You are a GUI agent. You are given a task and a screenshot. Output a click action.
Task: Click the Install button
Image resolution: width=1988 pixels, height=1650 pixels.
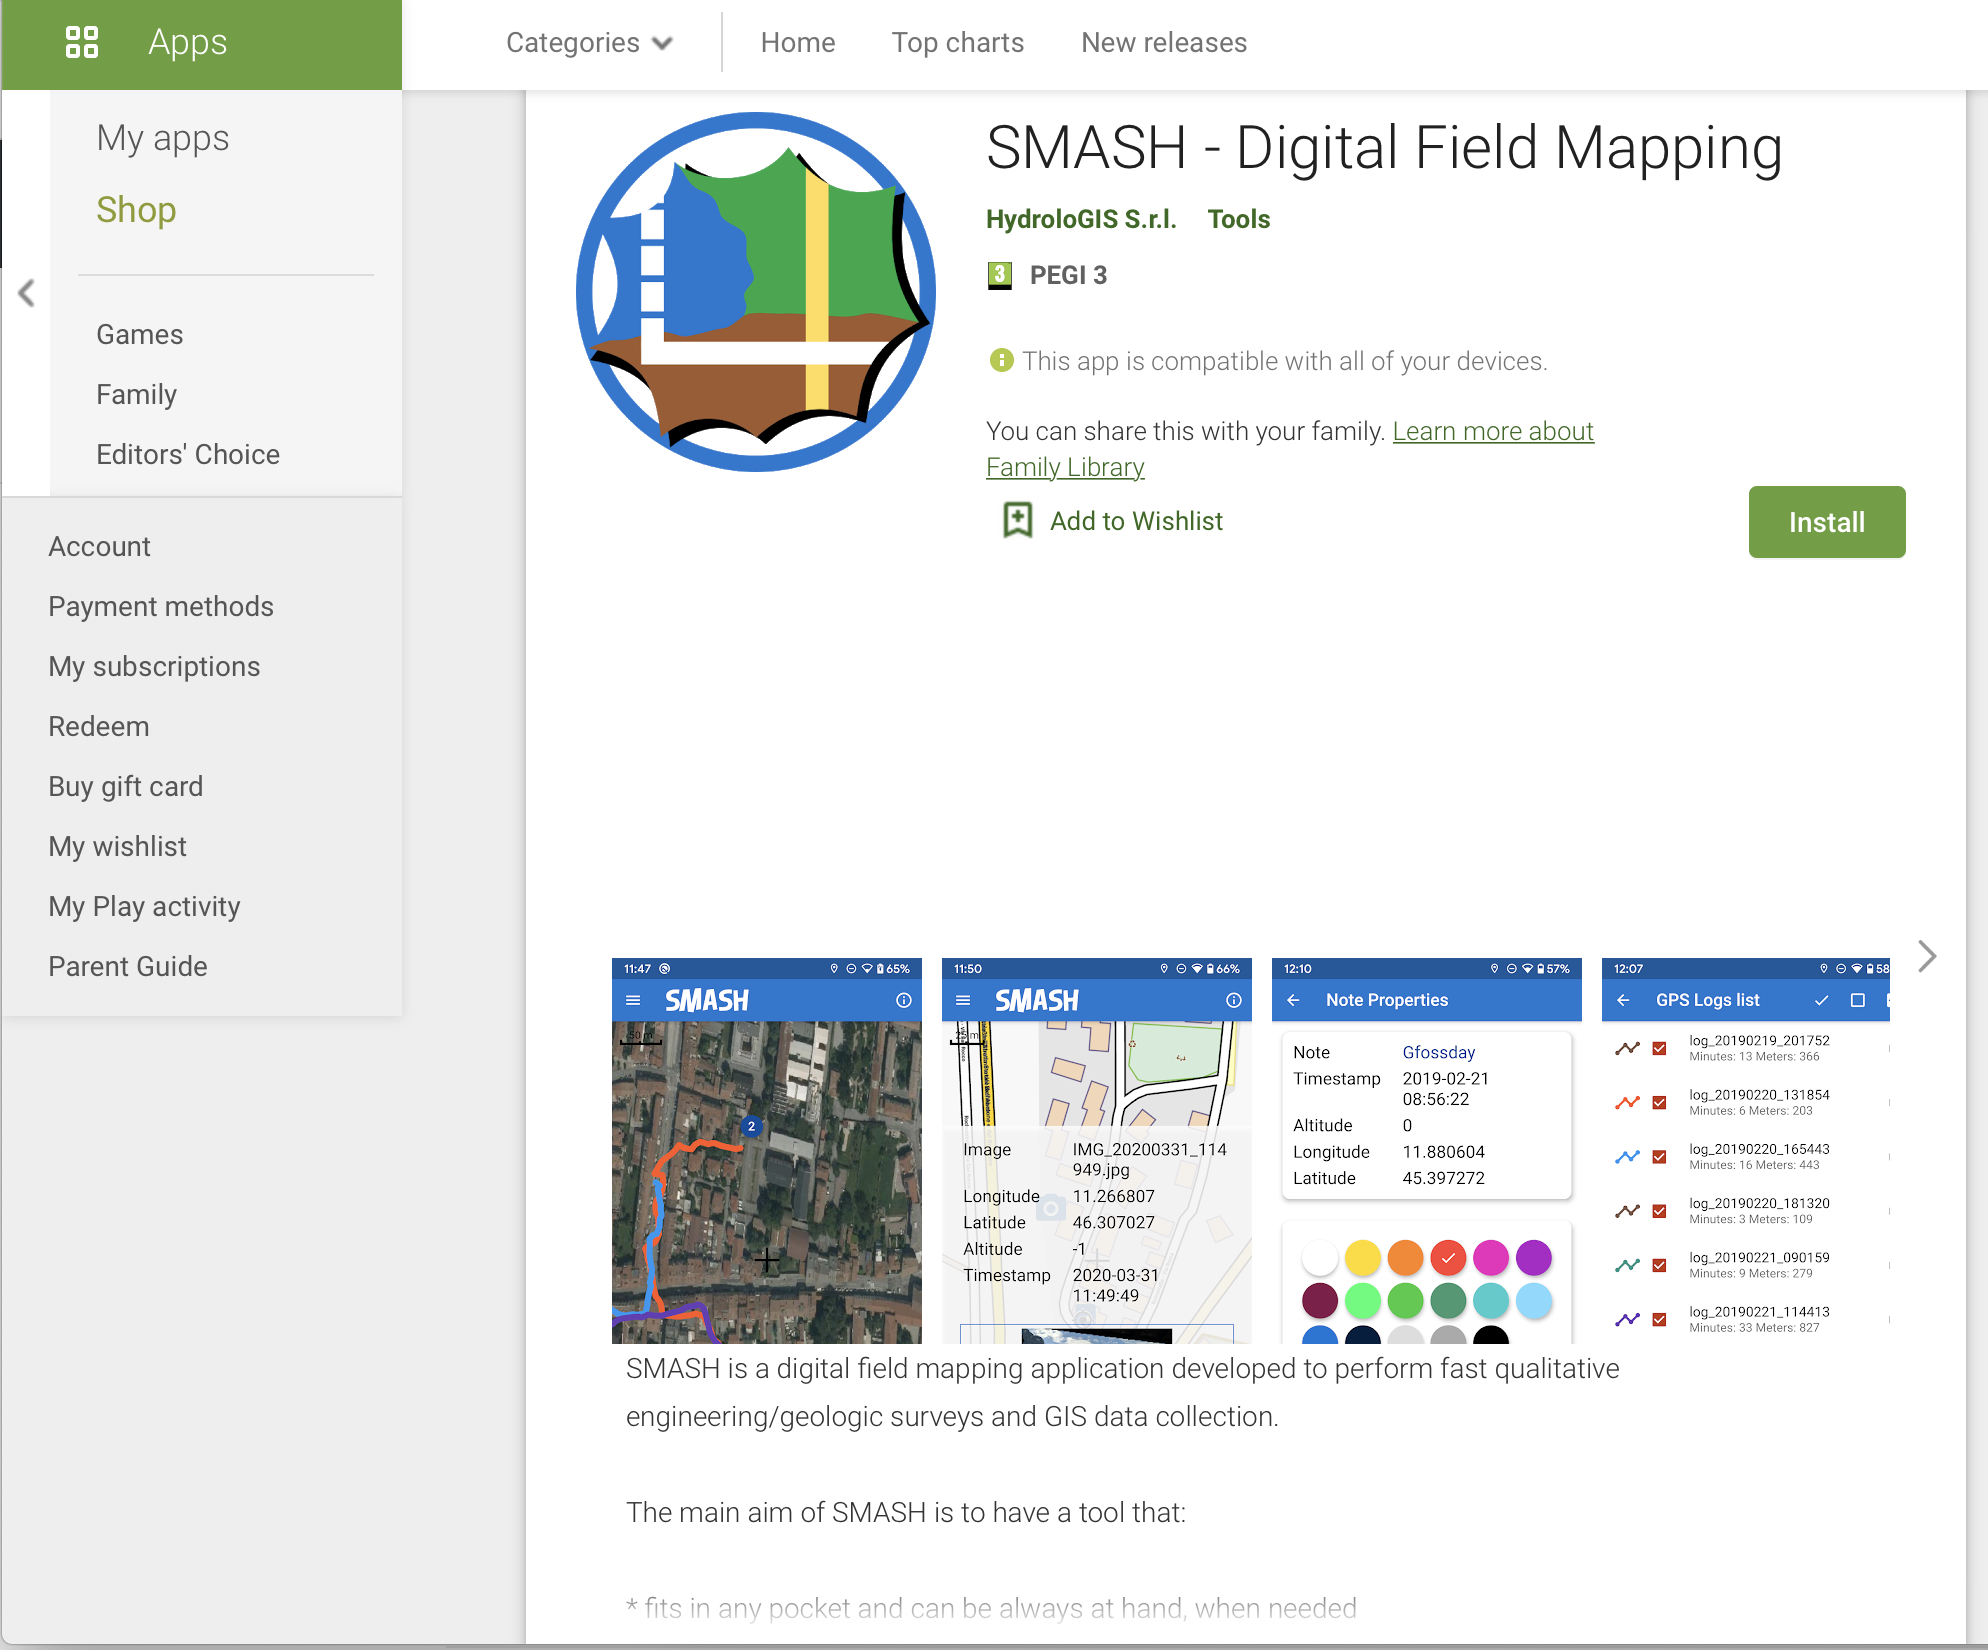point(1827,522)
